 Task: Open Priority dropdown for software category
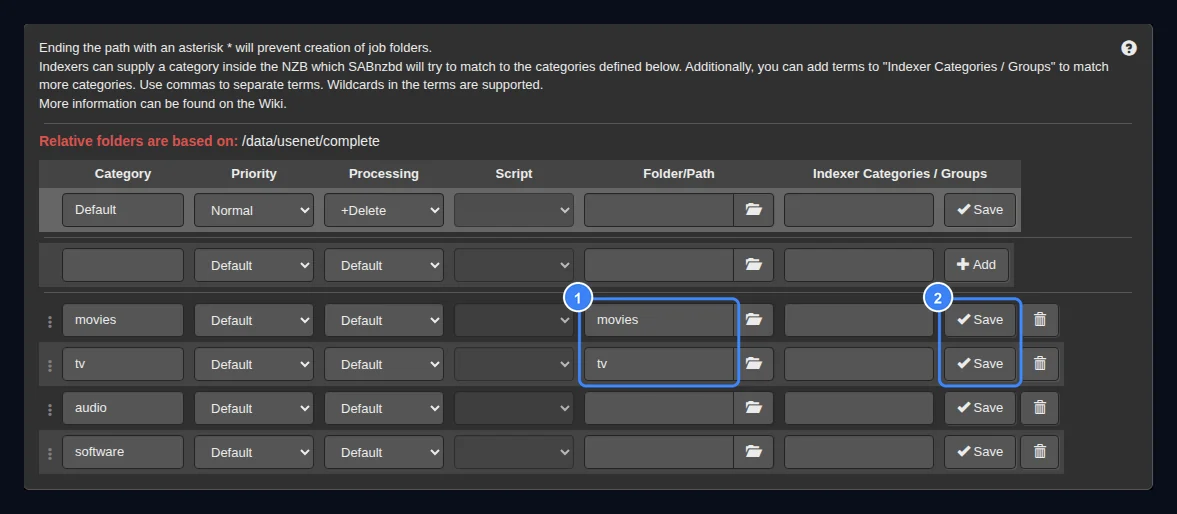[x=254, y=452]
